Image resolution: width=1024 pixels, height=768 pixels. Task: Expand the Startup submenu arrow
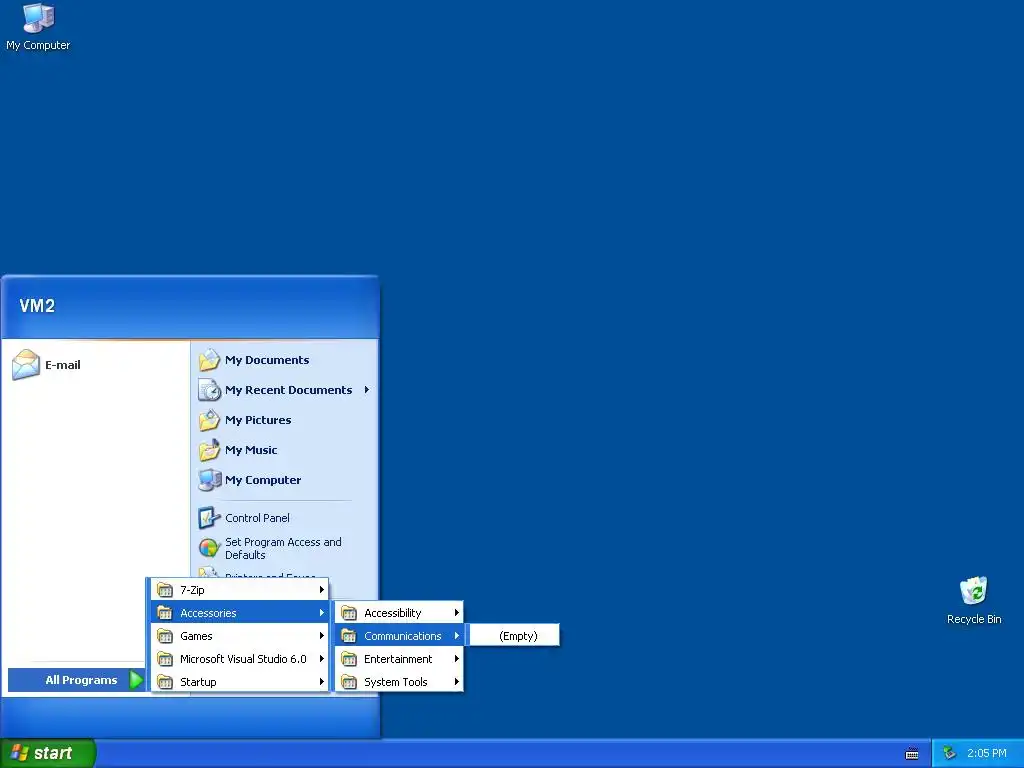(x=321, y=682)
